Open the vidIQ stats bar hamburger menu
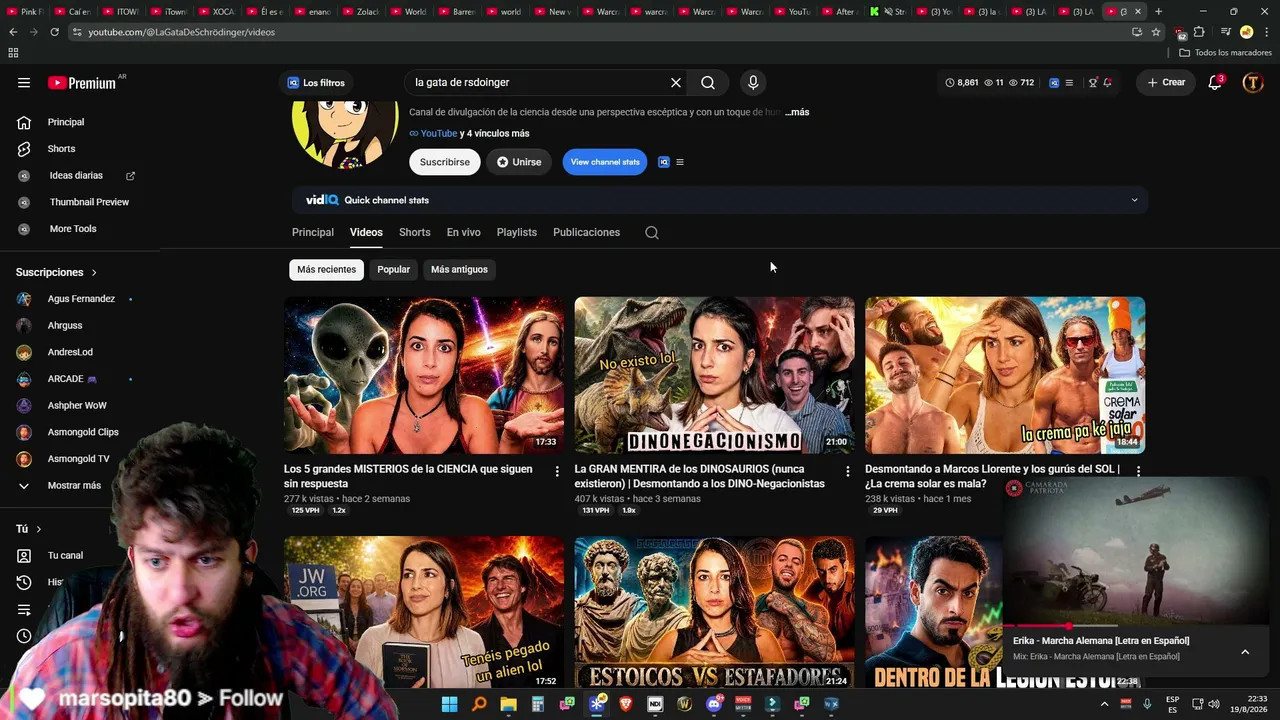The height and width of the screenshot is (720, 1280). pos(1069,83)
